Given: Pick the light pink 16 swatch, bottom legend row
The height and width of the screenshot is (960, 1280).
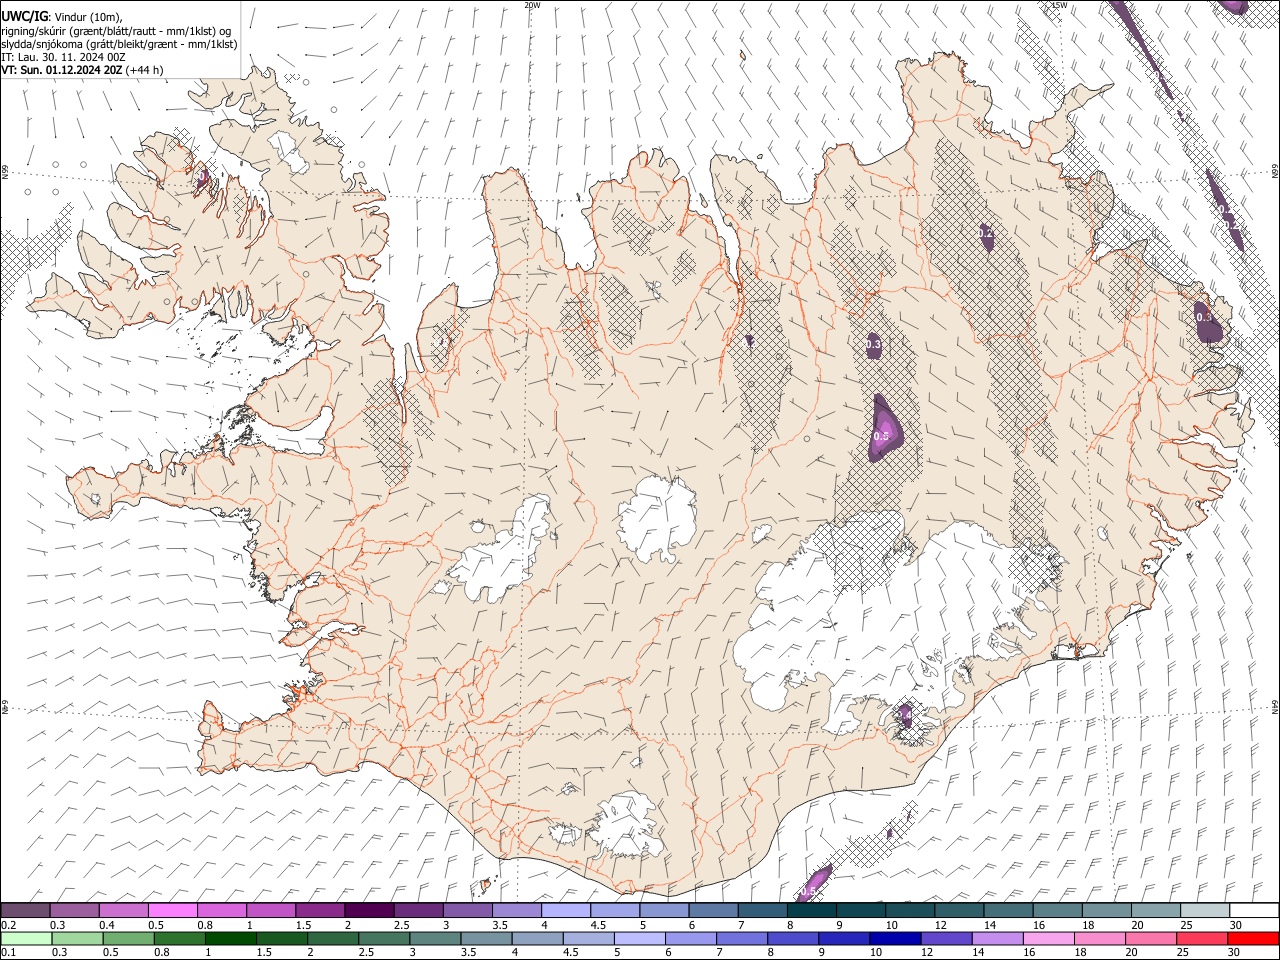Looking at the screenshot, I should (x=1049, y=939).
